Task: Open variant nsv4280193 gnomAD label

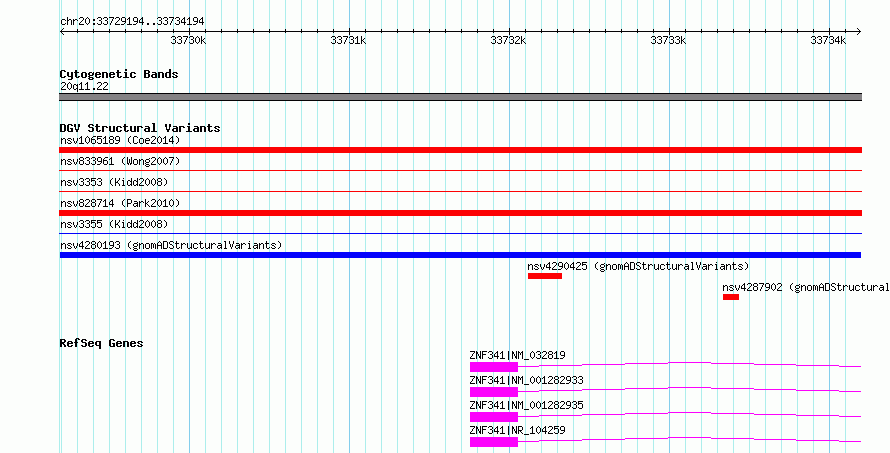Action: (171, 245)
